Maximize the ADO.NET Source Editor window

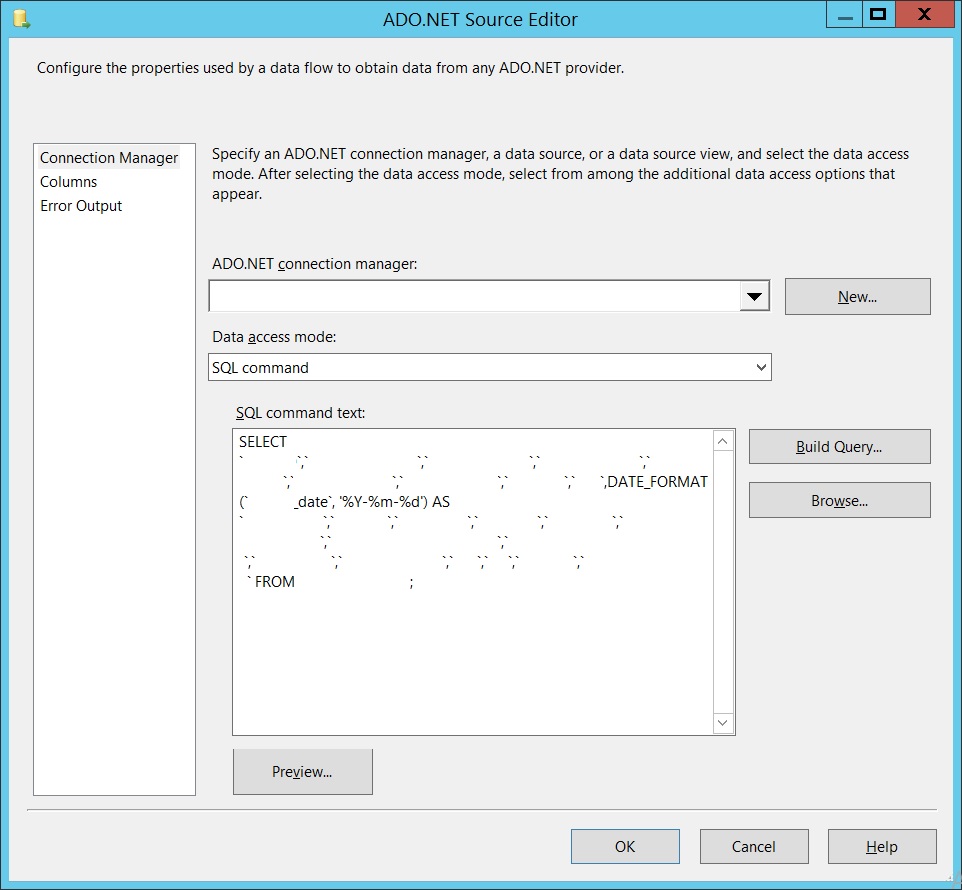pyautogui.click(x=879, y=14)
